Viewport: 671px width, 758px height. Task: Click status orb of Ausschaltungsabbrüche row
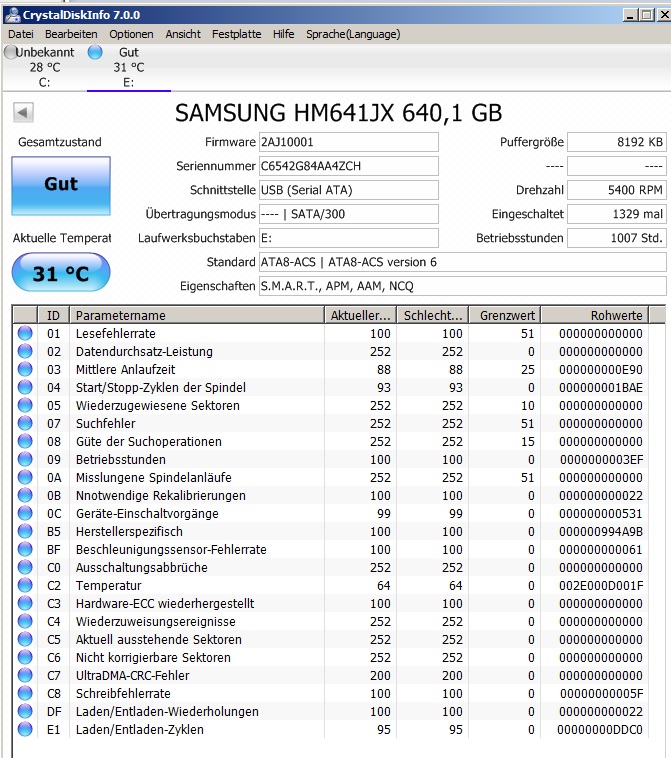[25, 567]
